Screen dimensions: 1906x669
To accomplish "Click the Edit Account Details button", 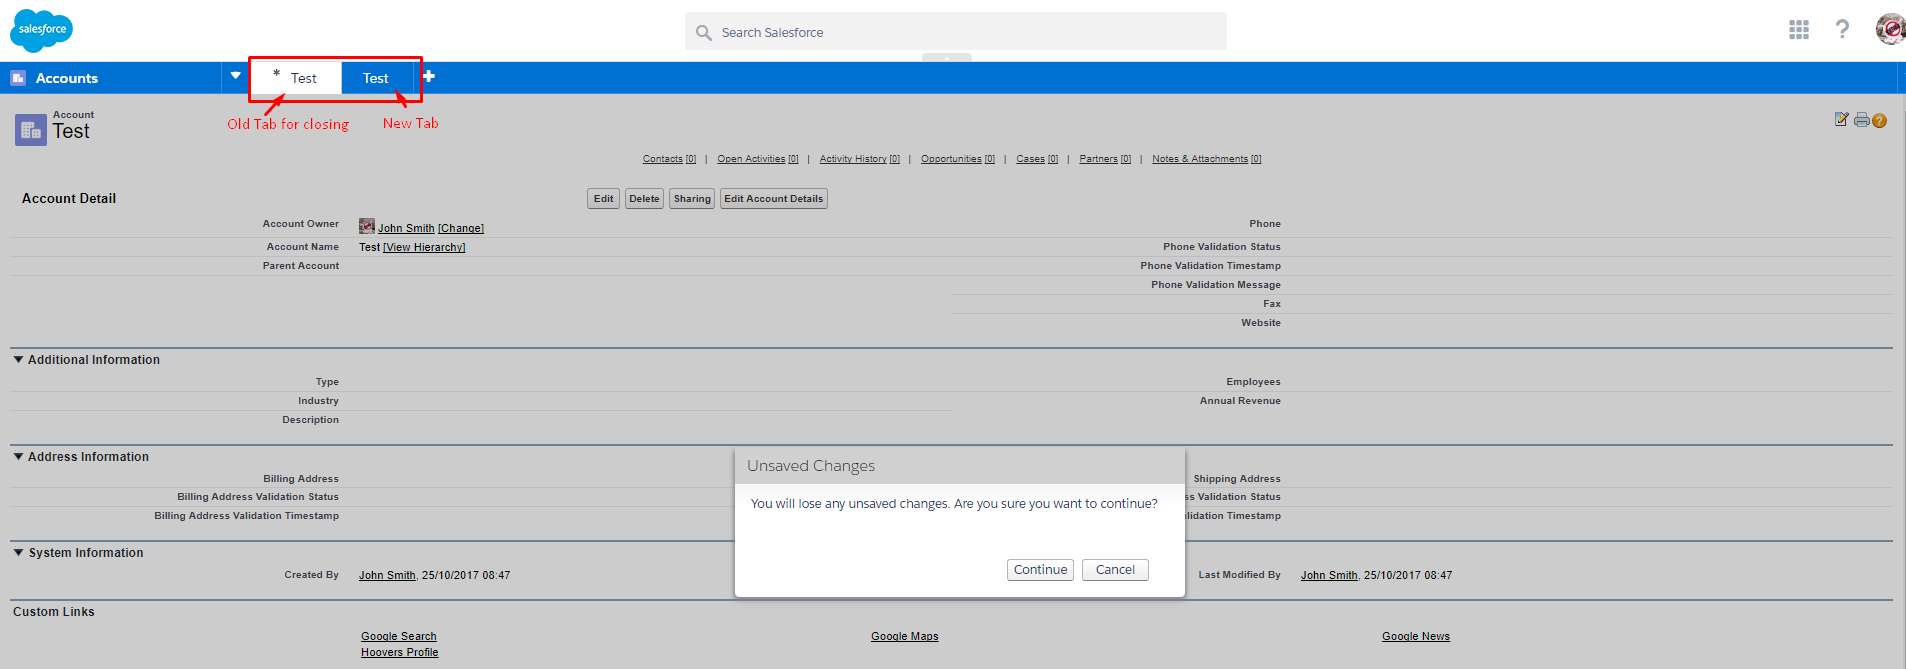I will point(774,198).
